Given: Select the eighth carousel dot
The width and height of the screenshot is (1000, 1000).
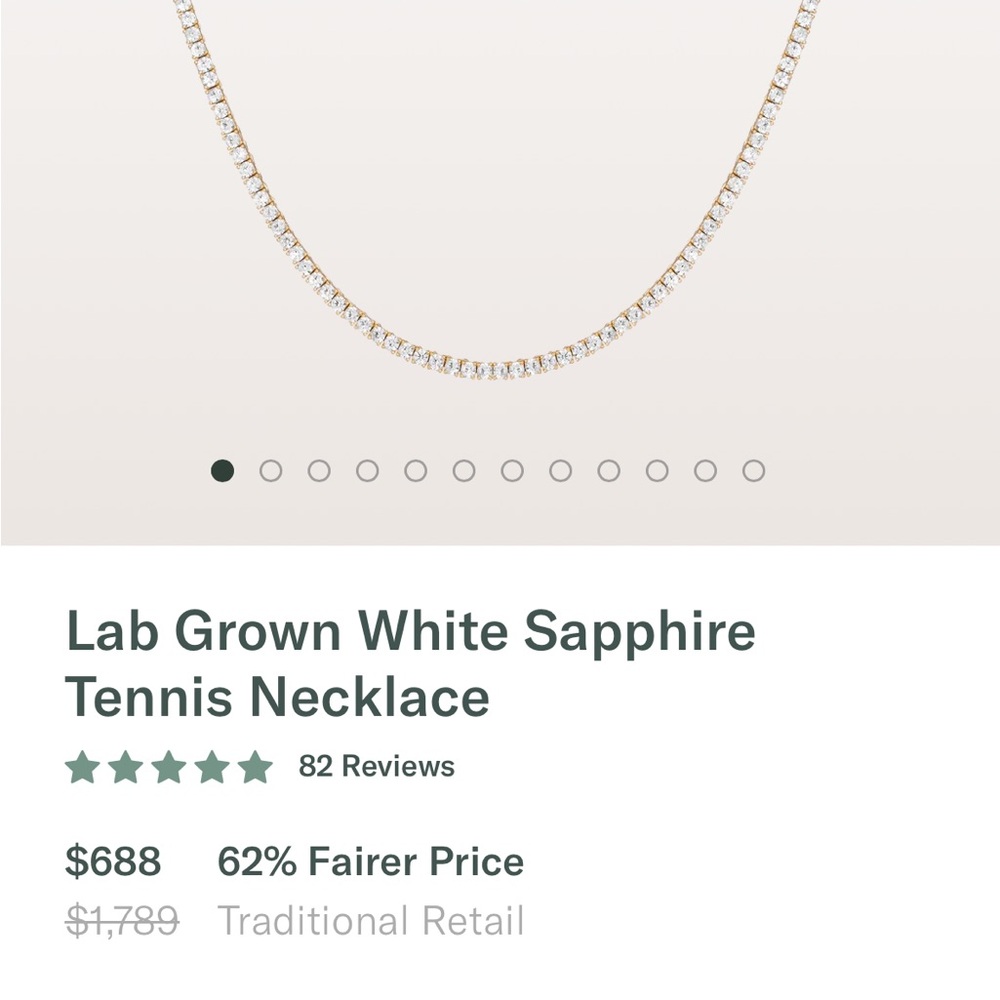Looking at the screenshot, I should pyautogui.click(x=559, y=469).
